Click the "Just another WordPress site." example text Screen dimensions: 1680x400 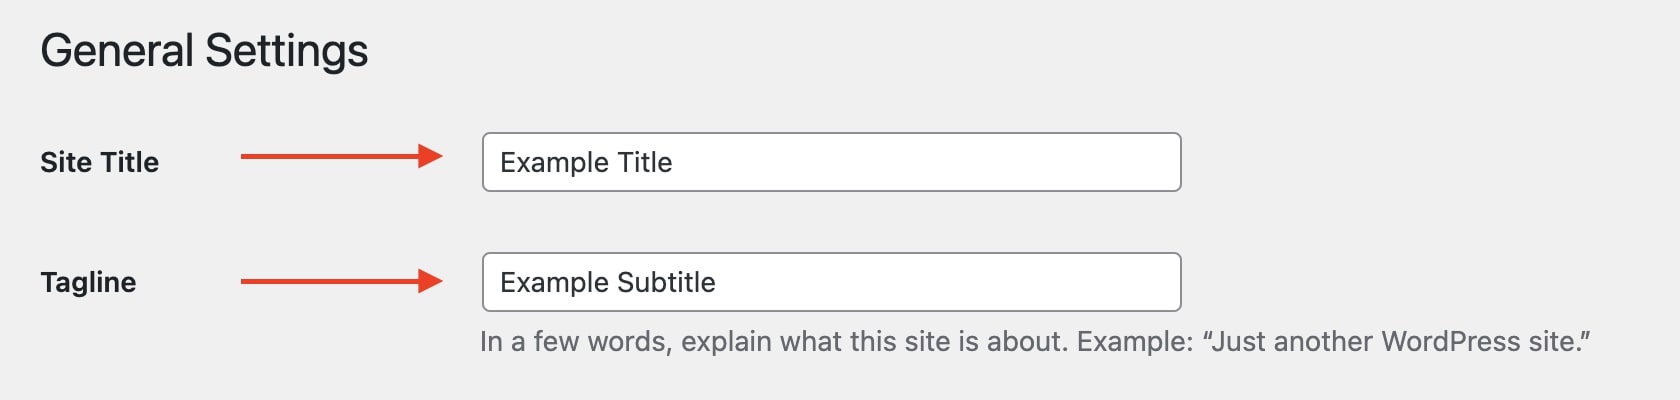[x=1396, y=342]
